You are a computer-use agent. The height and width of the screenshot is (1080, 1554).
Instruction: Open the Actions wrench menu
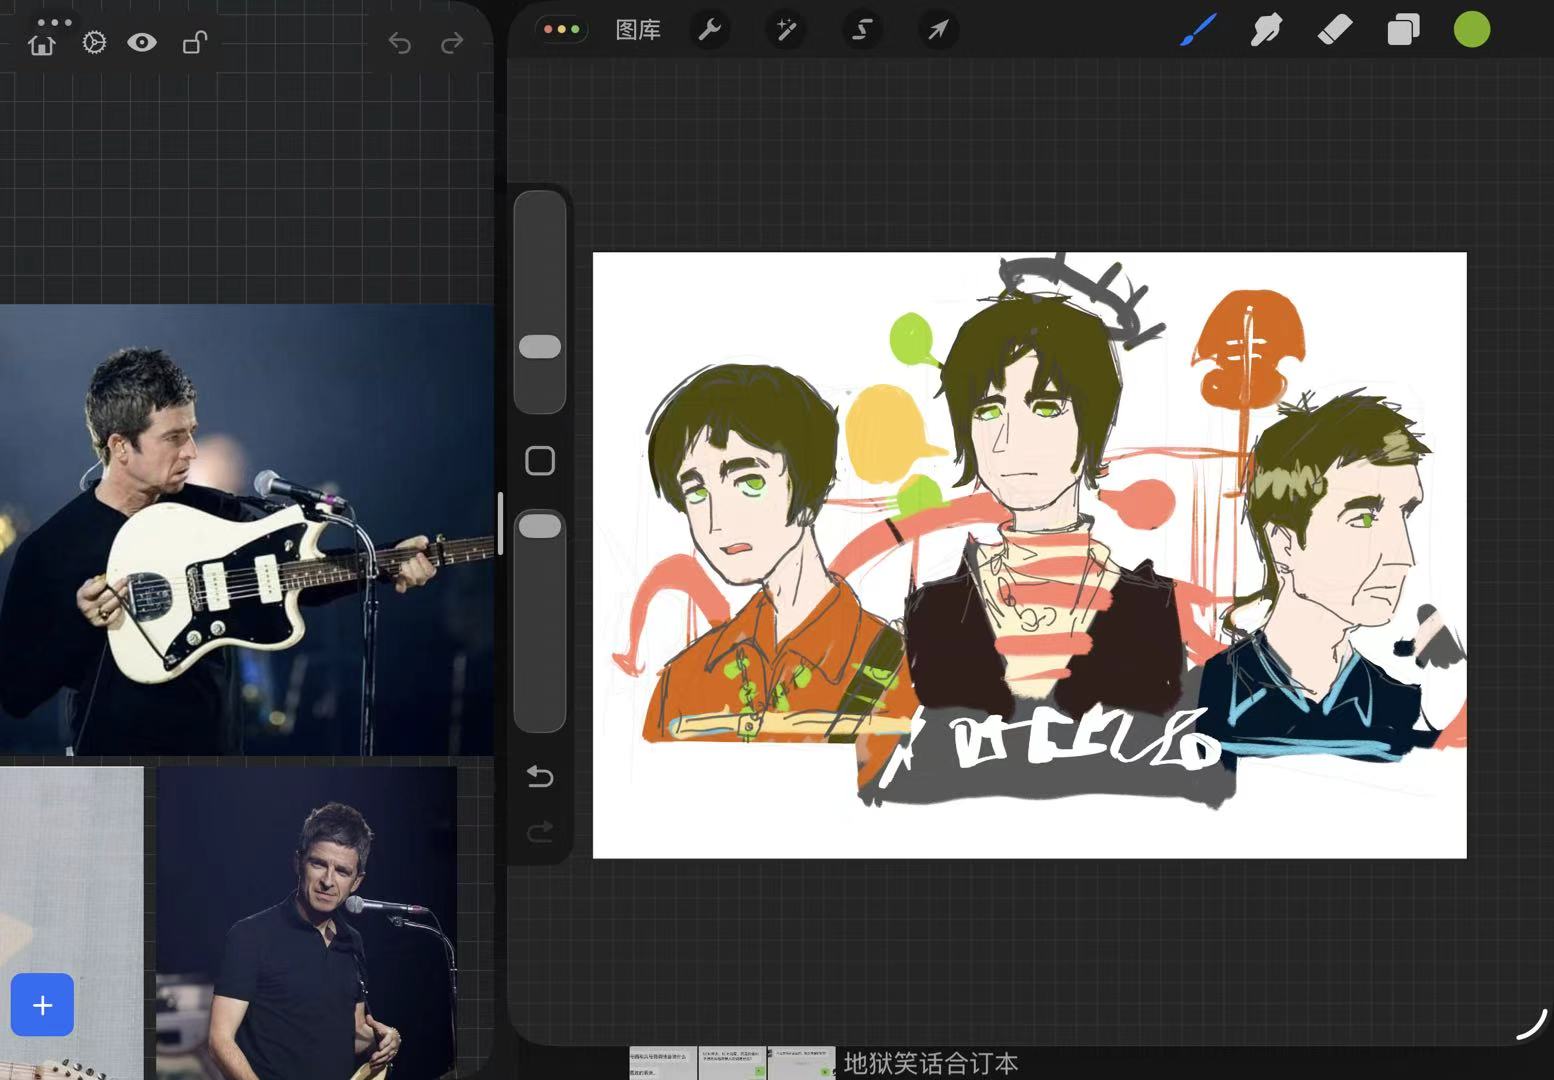point(710,30)
